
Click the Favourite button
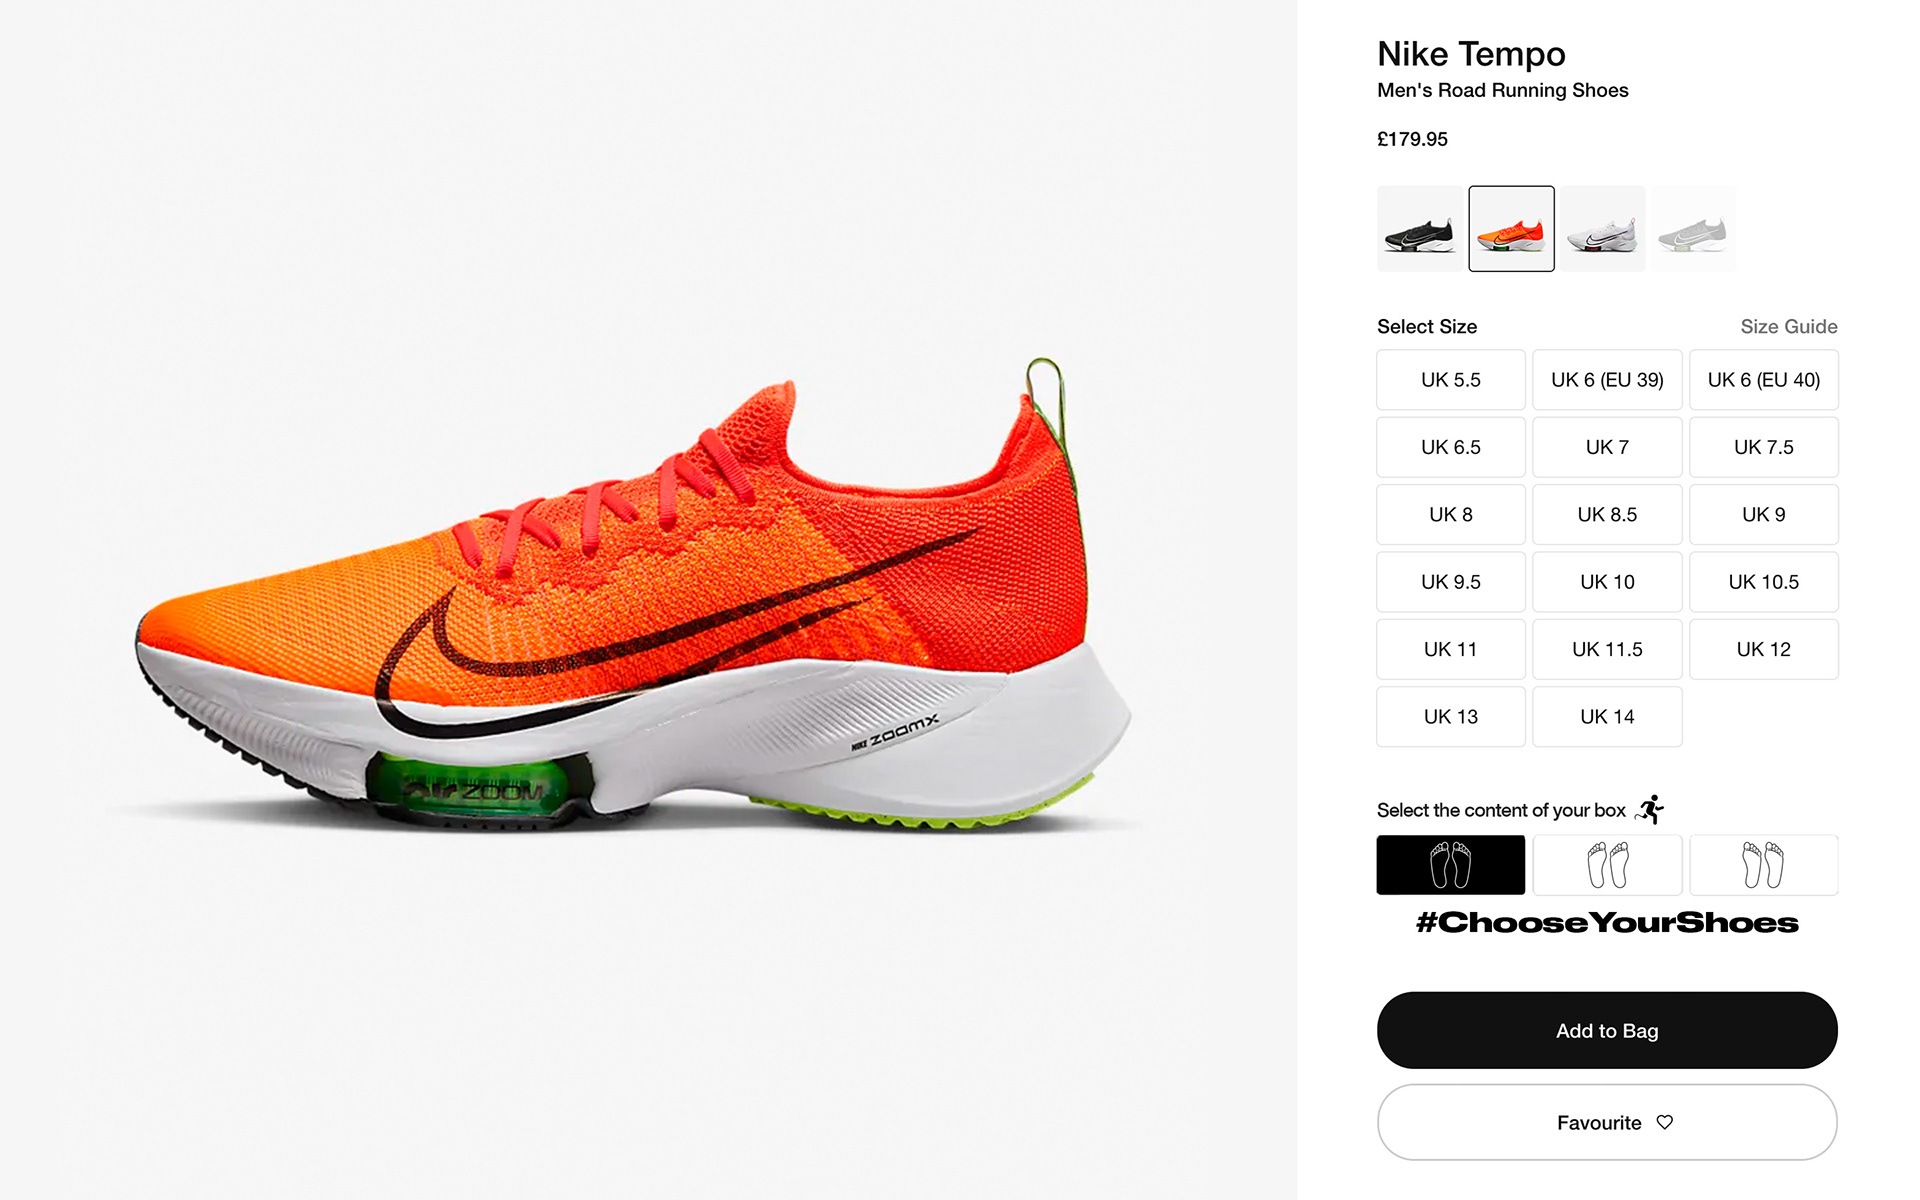coord(1607,1122)
